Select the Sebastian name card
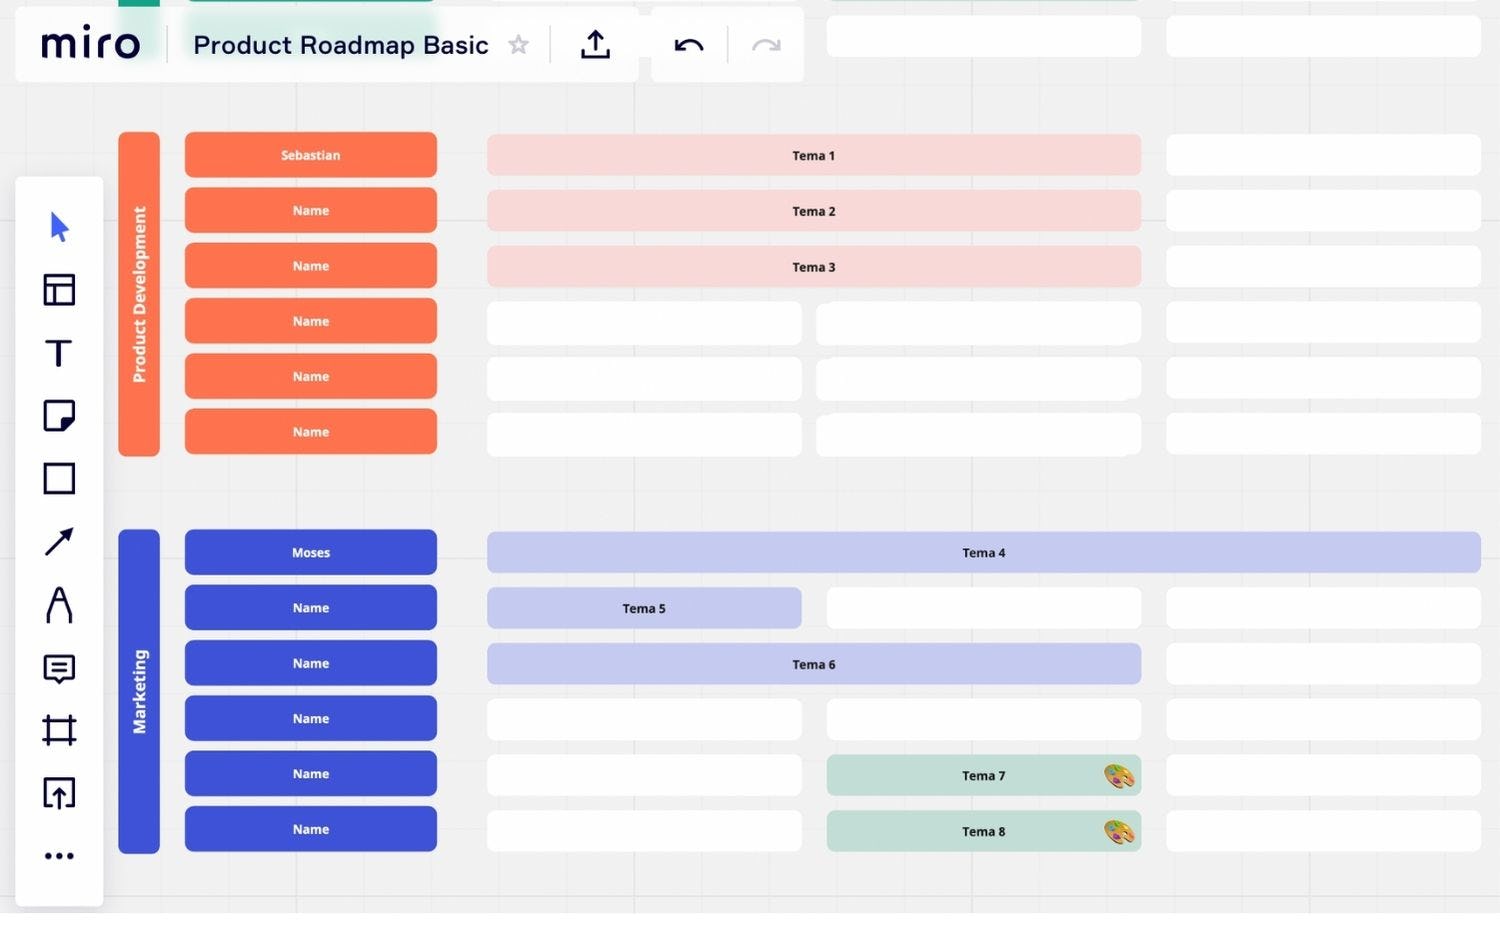1500x928 pixels. click(x=310, y=155)
